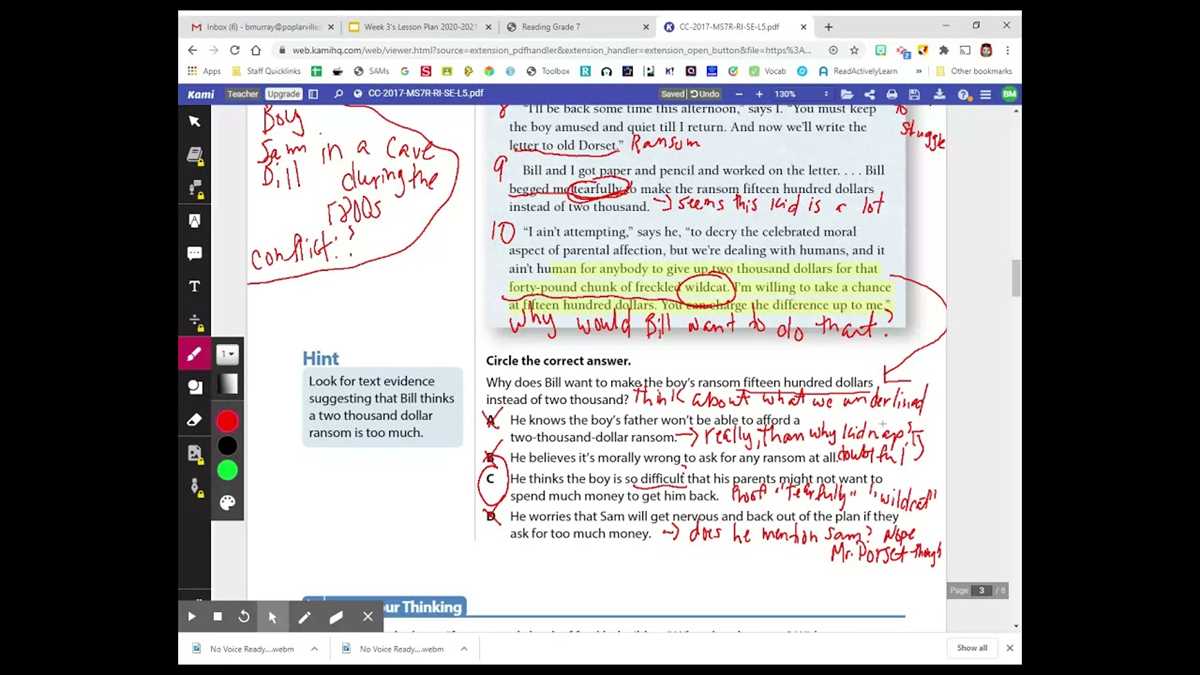Select the Comment tool
Viewport: 1200px width, 675px height.
click(194, 254)
